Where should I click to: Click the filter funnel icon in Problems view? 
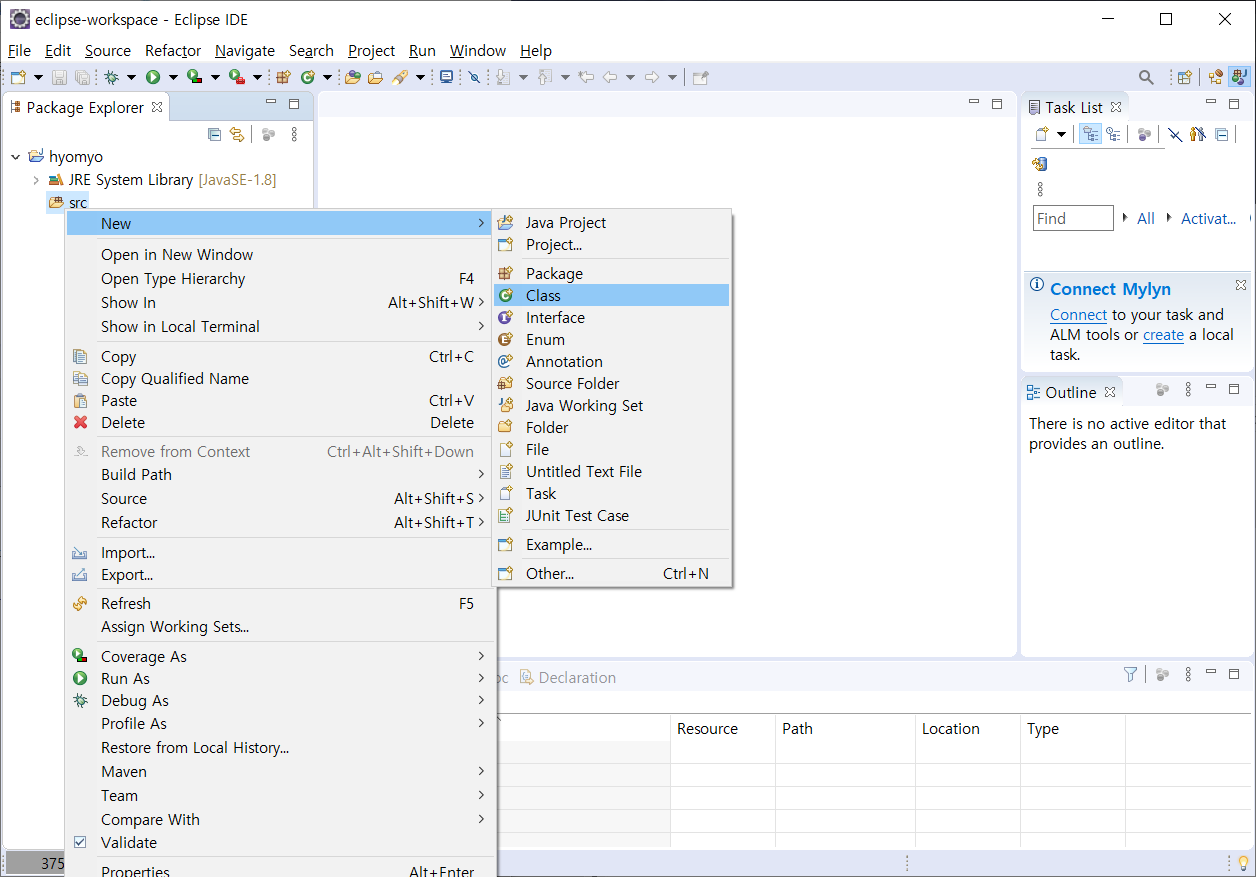1131,675
